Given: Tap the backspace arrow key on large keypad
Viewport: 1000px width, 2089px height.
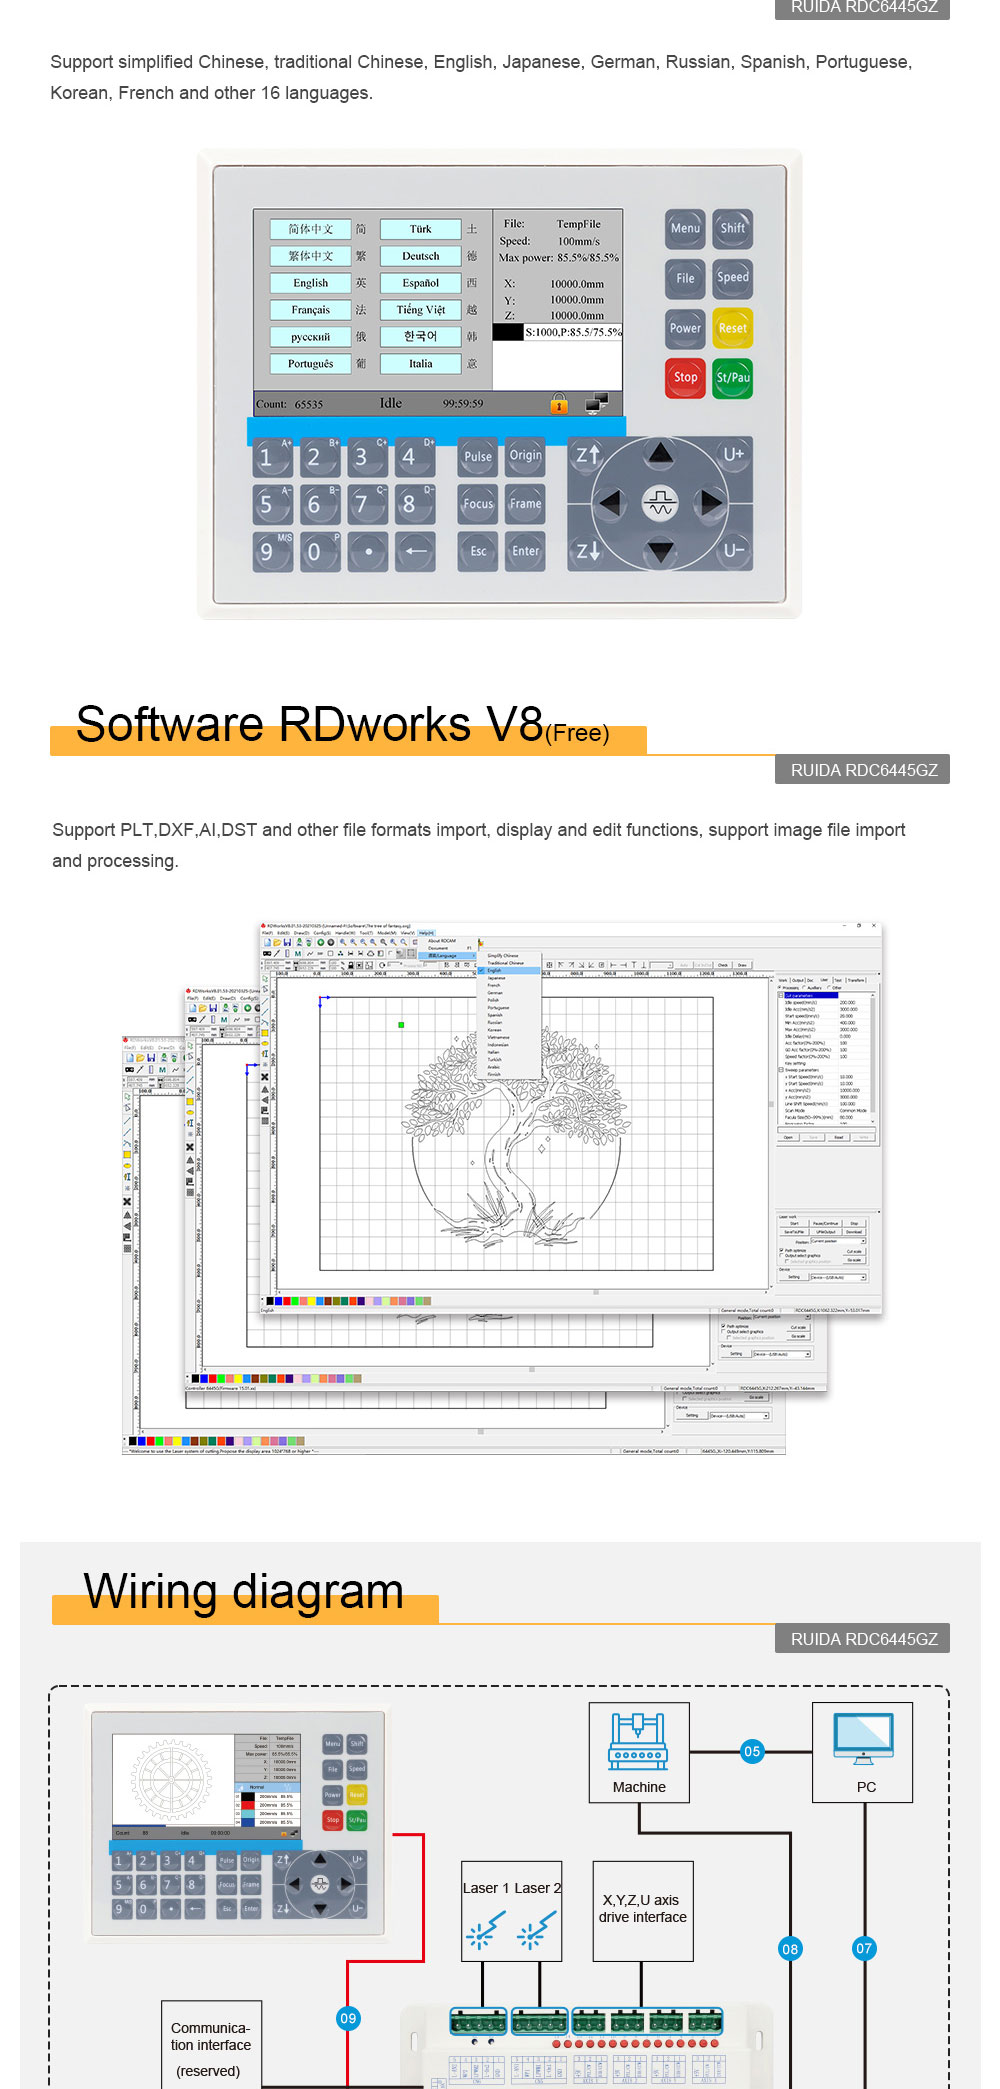Looking at the screenshot, I should click(415, 552).
